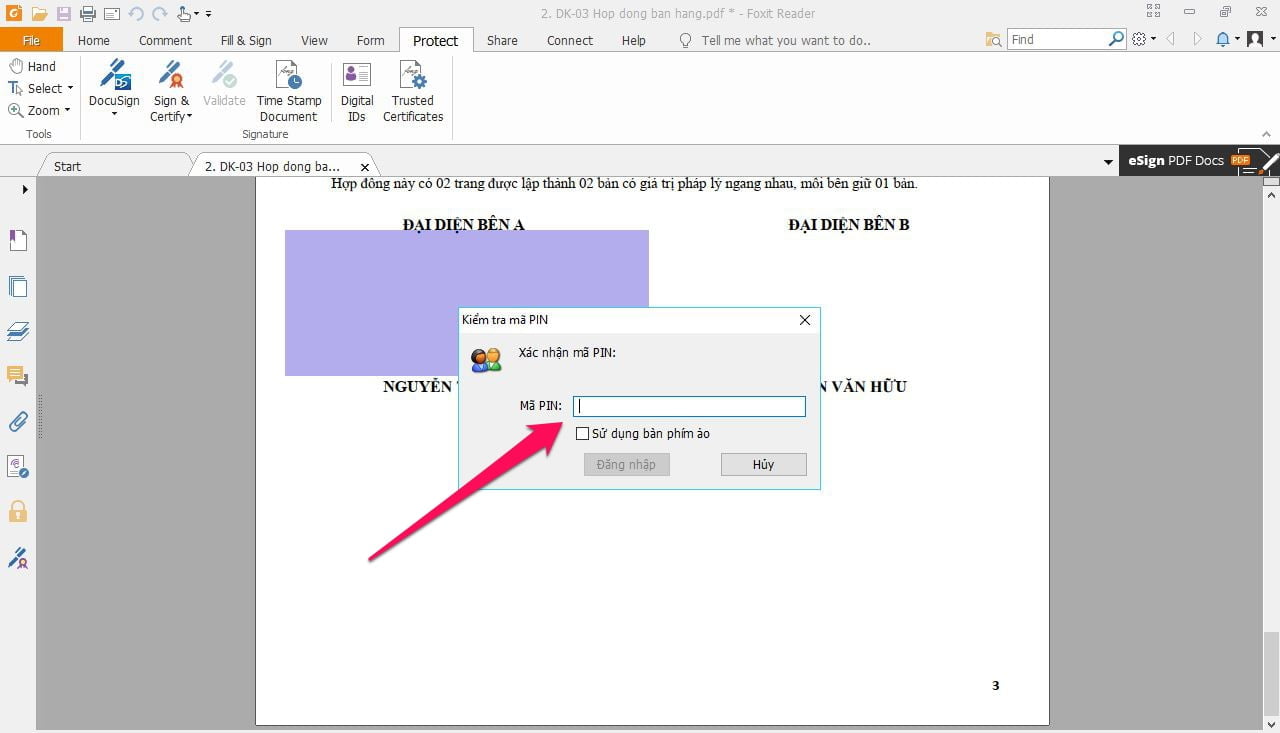The height and width of the screenshot is (733, 1280).
Task: Open the Digital IDs manager
Action: click(356, 90)
